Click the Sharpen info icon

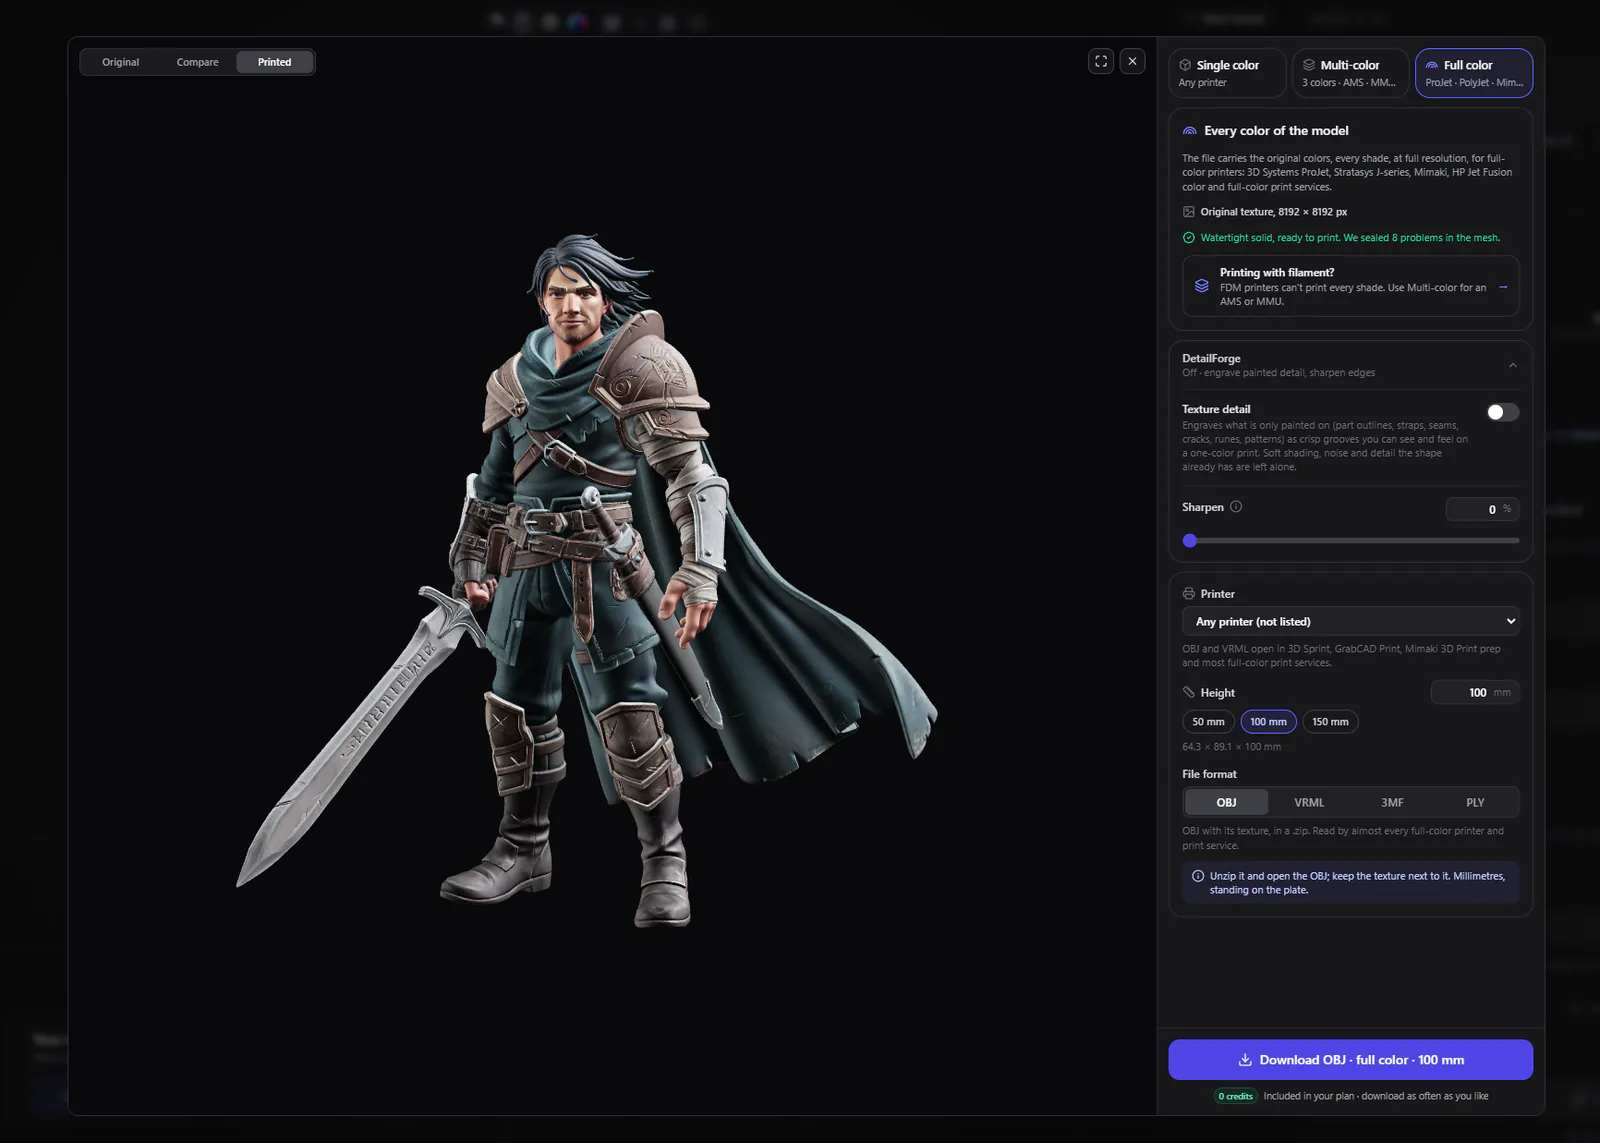(x=1236, y=507)
